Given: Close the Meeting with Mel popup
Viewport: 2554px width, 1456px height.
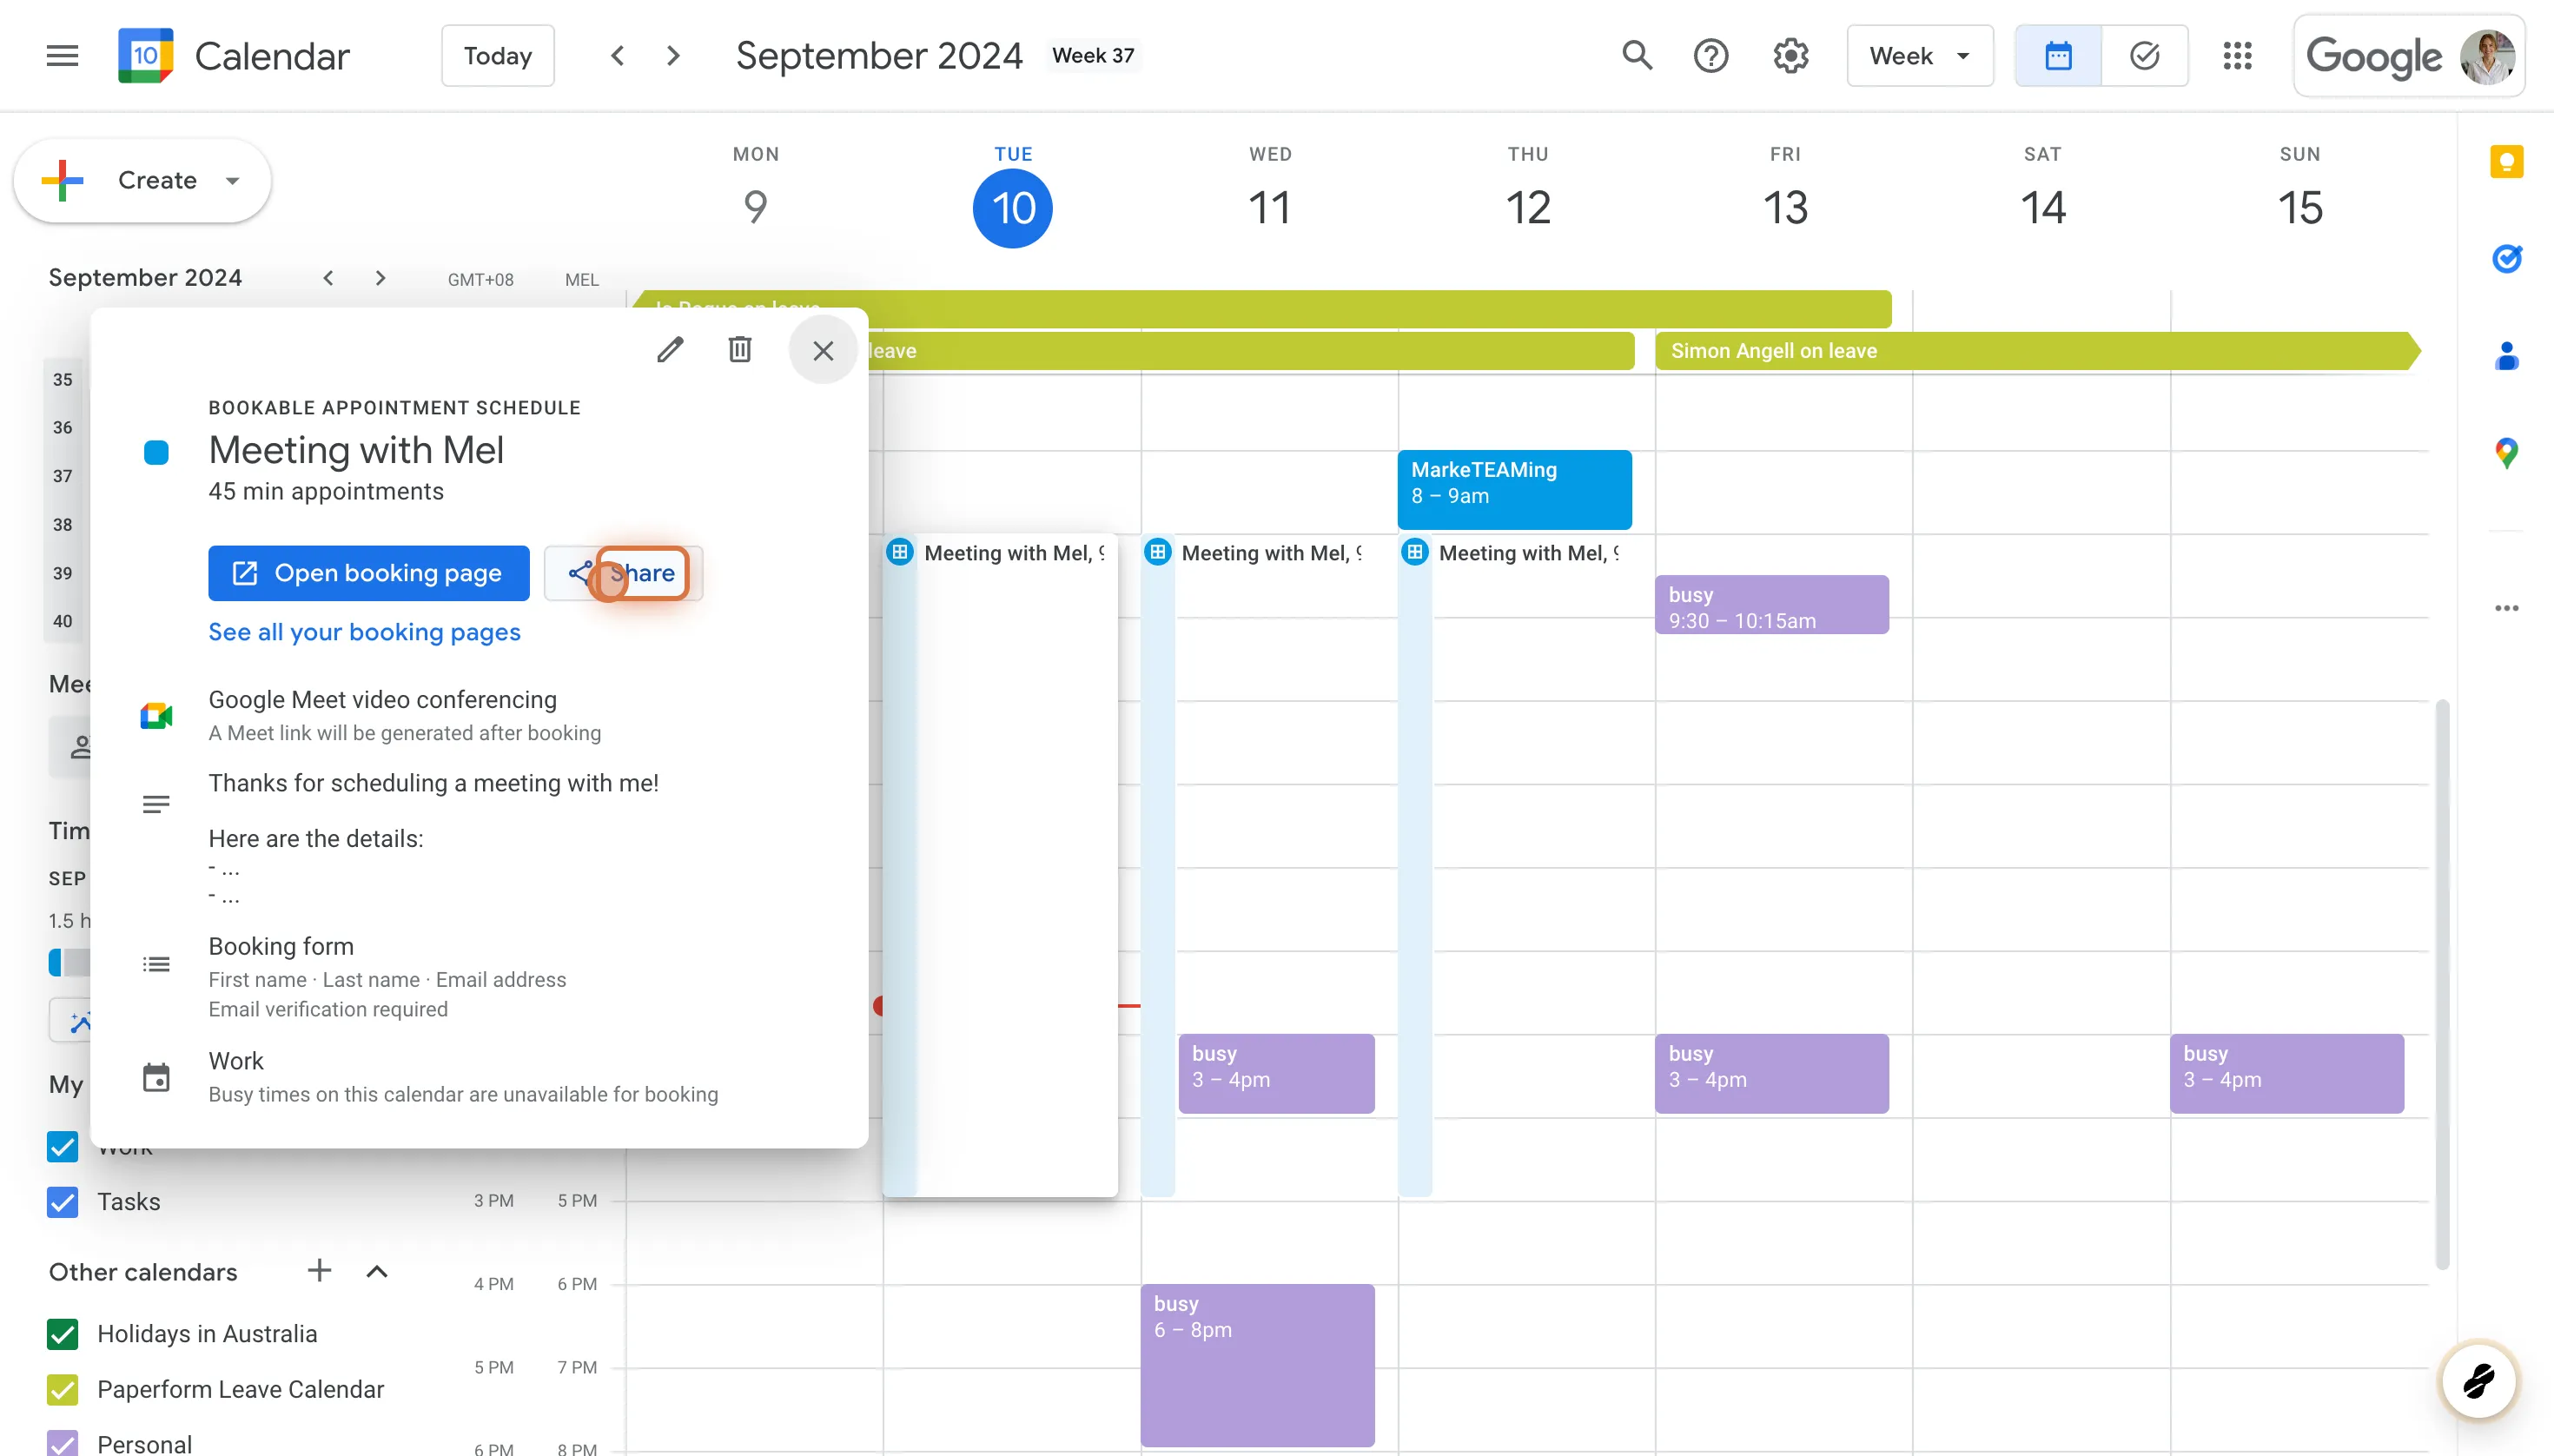Looking at the screenshot, I should (823, 350).
